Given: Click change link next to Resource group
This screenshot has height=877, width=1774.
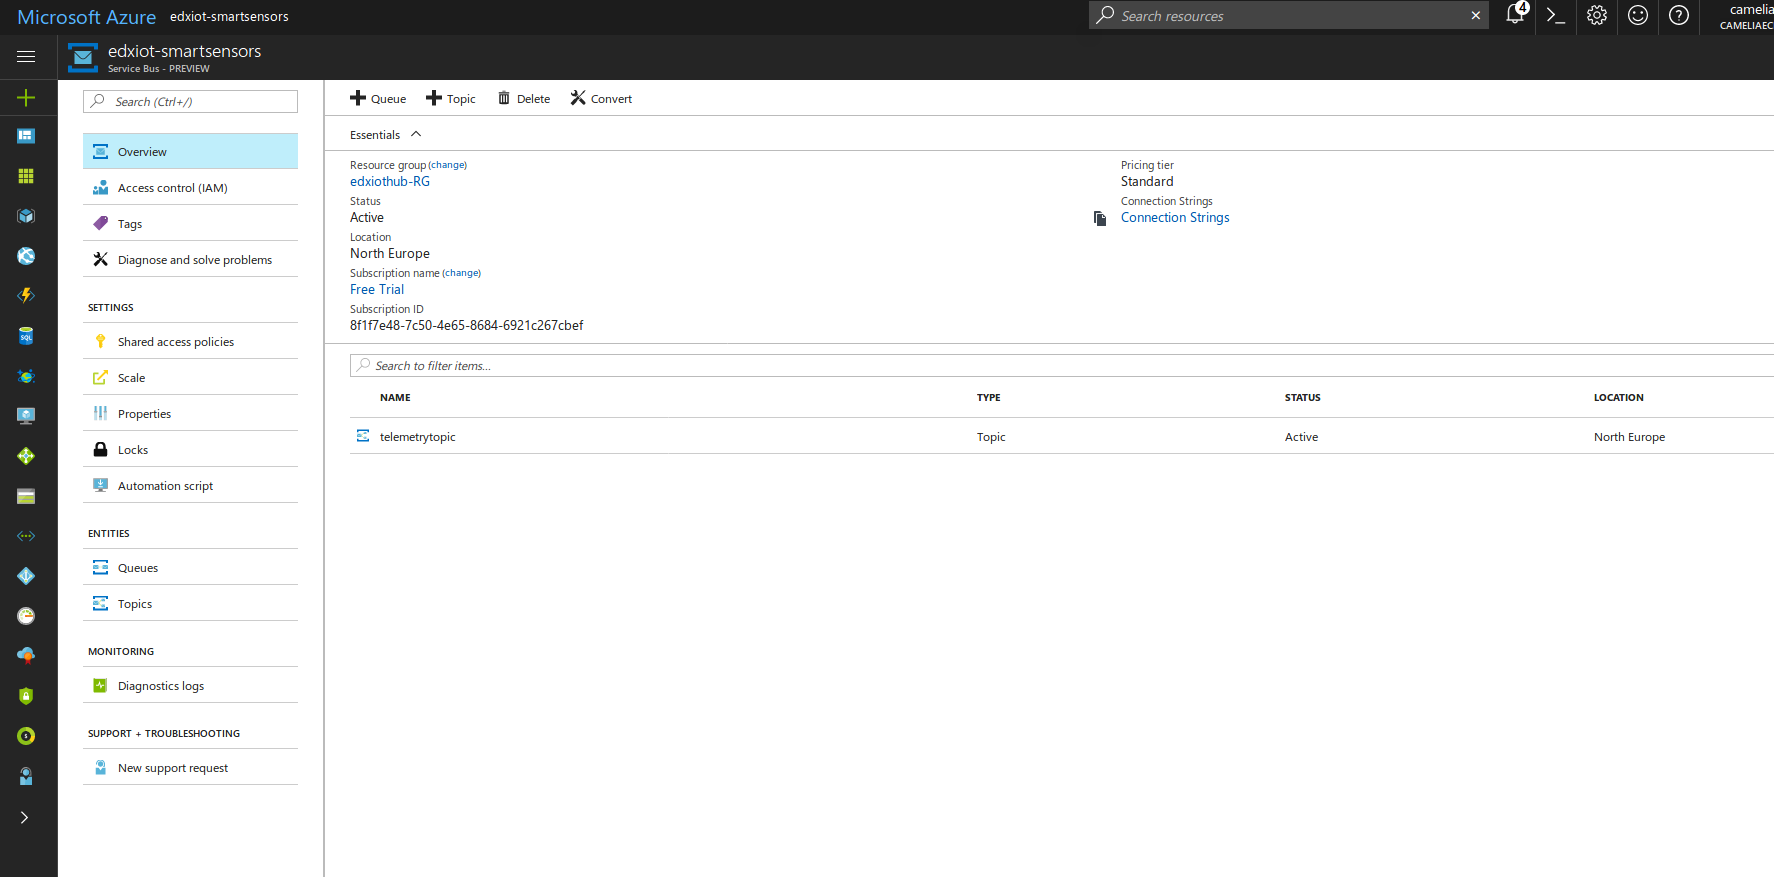Looking at the screenshot, I should tap(447, 165).
